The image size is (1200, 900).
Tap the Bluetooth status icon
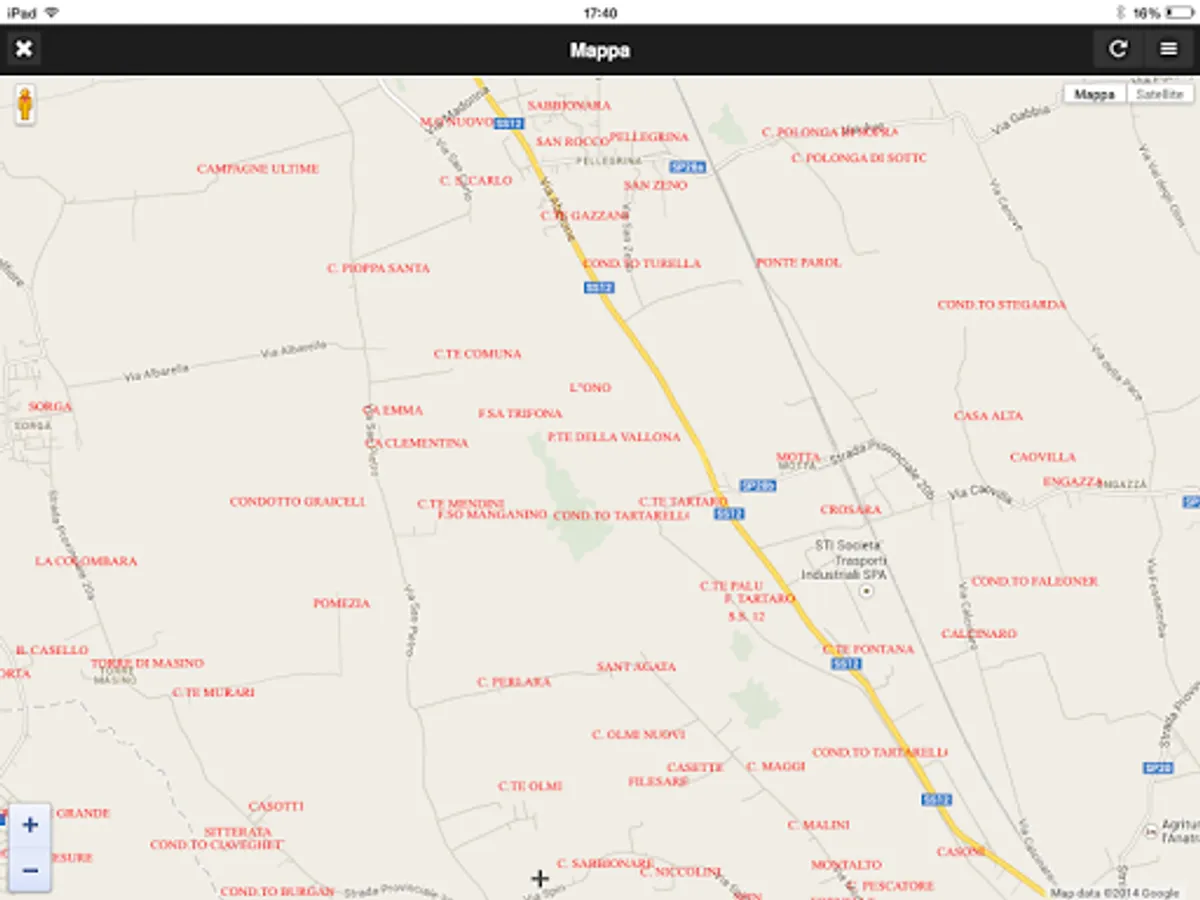click(x=1119, y=13)
